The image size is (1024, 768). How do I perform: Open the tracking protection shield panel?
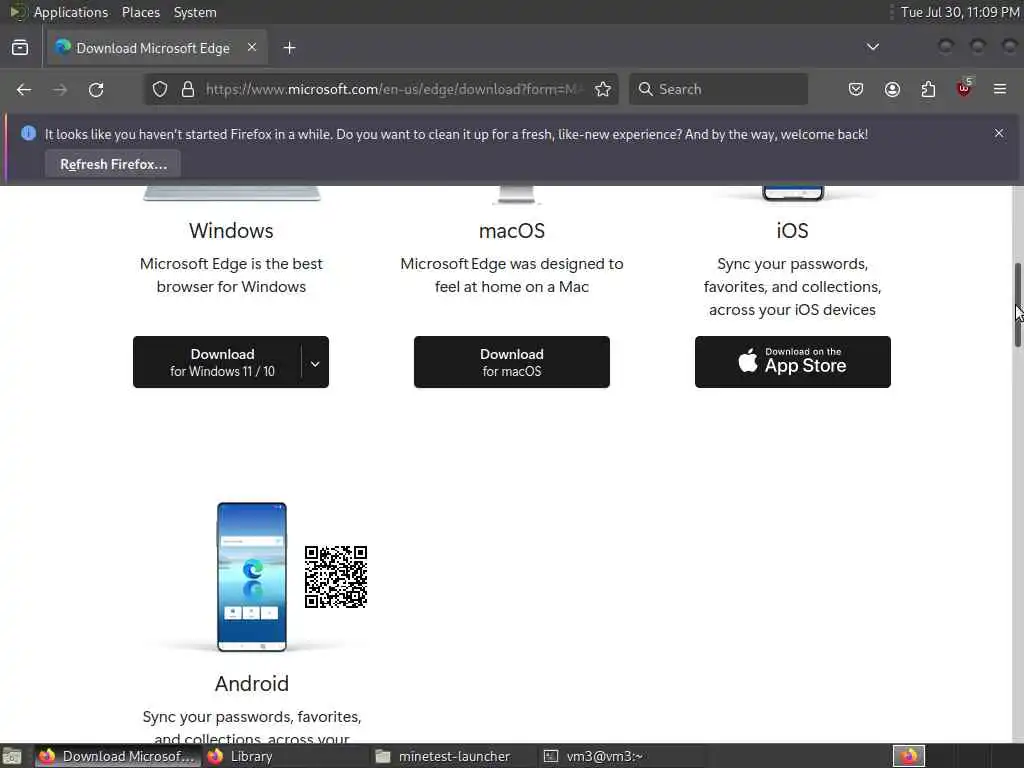click(160, 89)
